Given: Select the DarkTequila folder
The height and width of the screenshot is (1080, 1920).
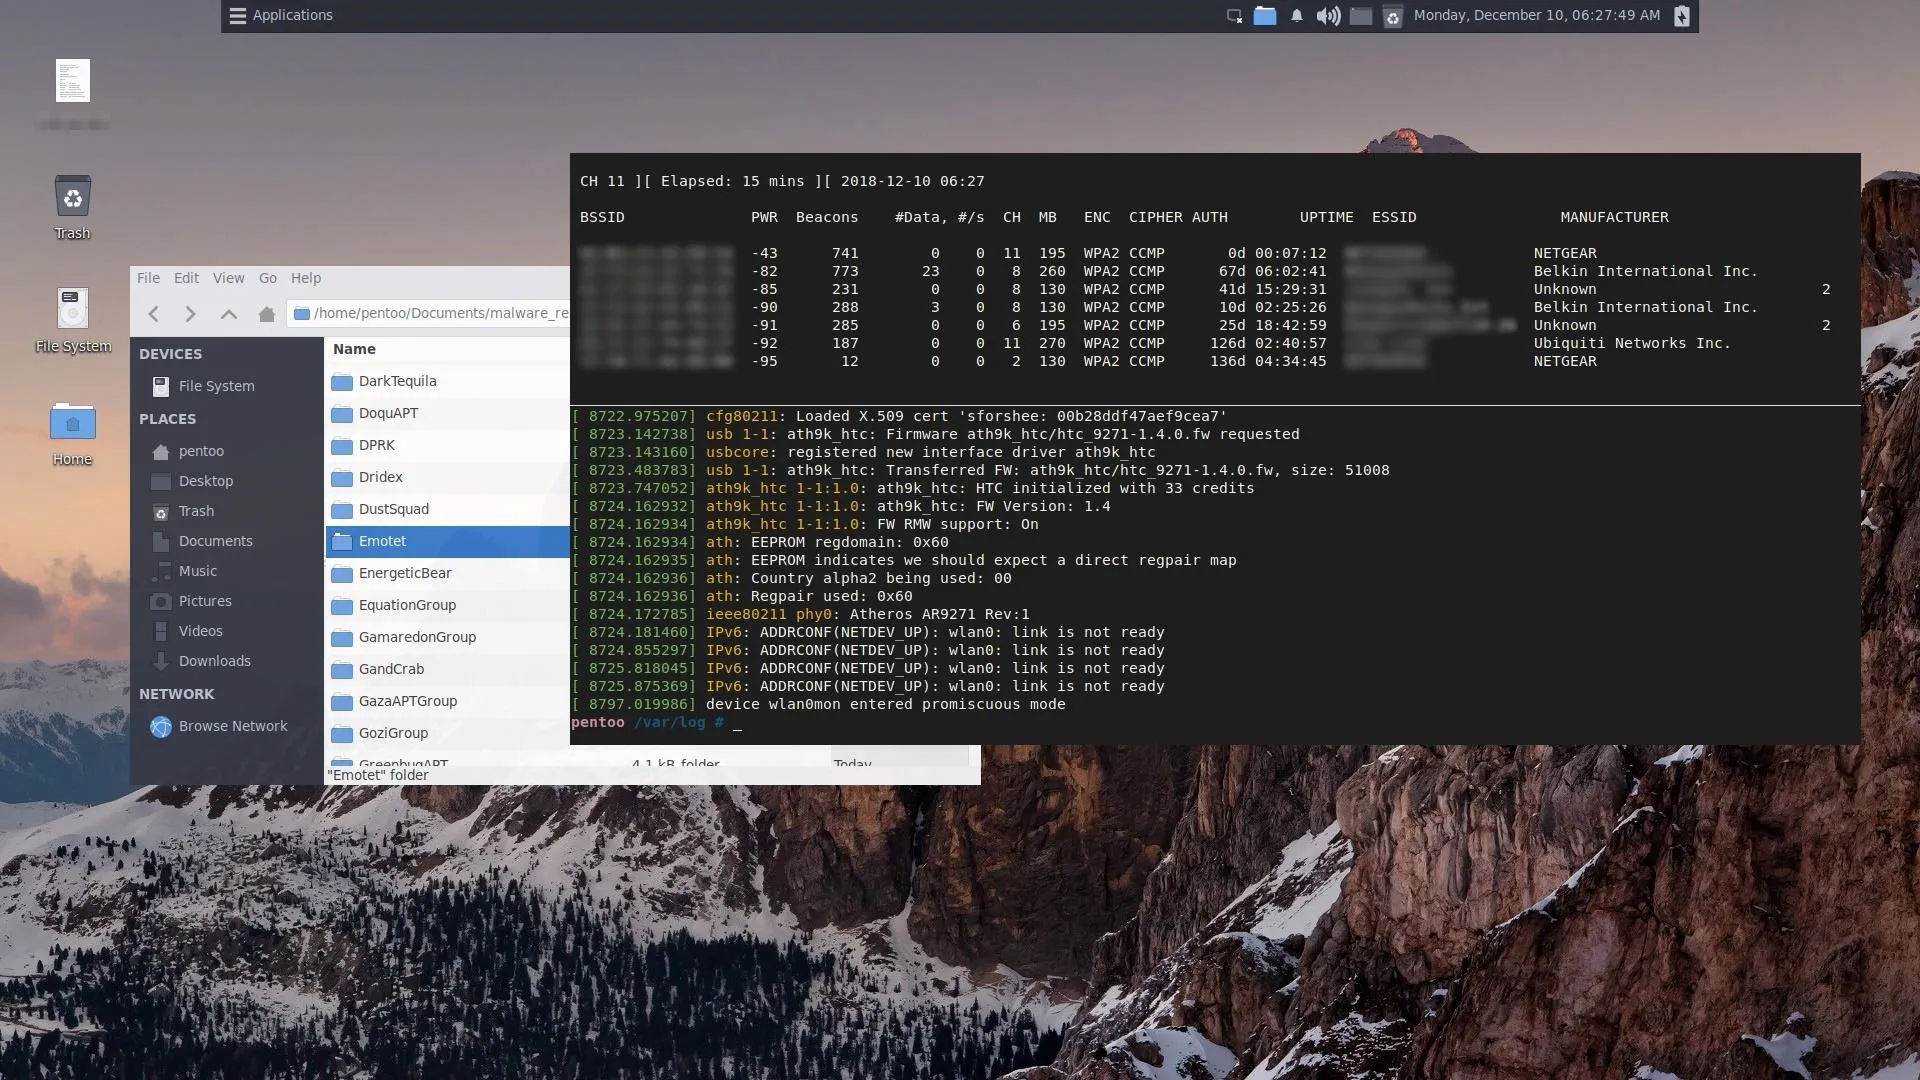Looking at the screenshot, I should (447, 381).
